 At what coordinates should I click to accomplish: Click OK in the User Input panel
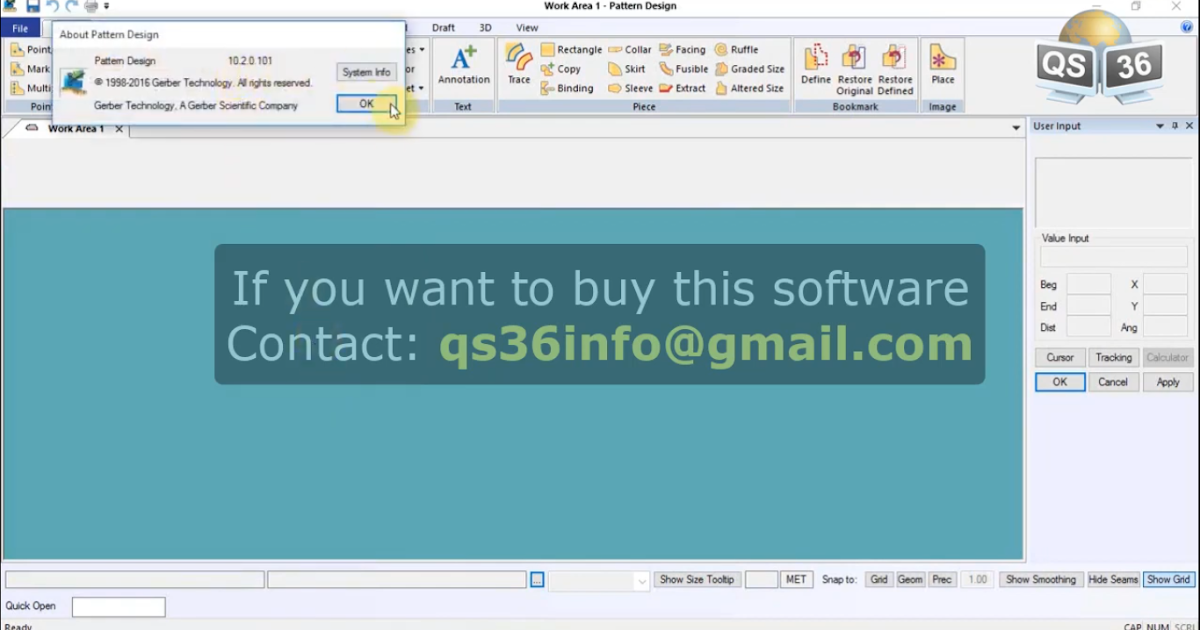[1060, 382]
